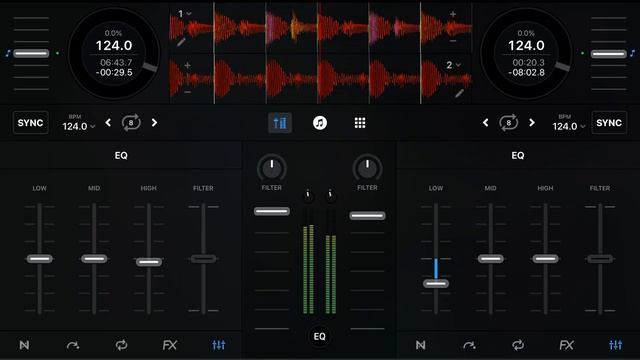Zoom out top waveform with minus
The width and height of the screenshot is (640, 360).
pos(453,41)
